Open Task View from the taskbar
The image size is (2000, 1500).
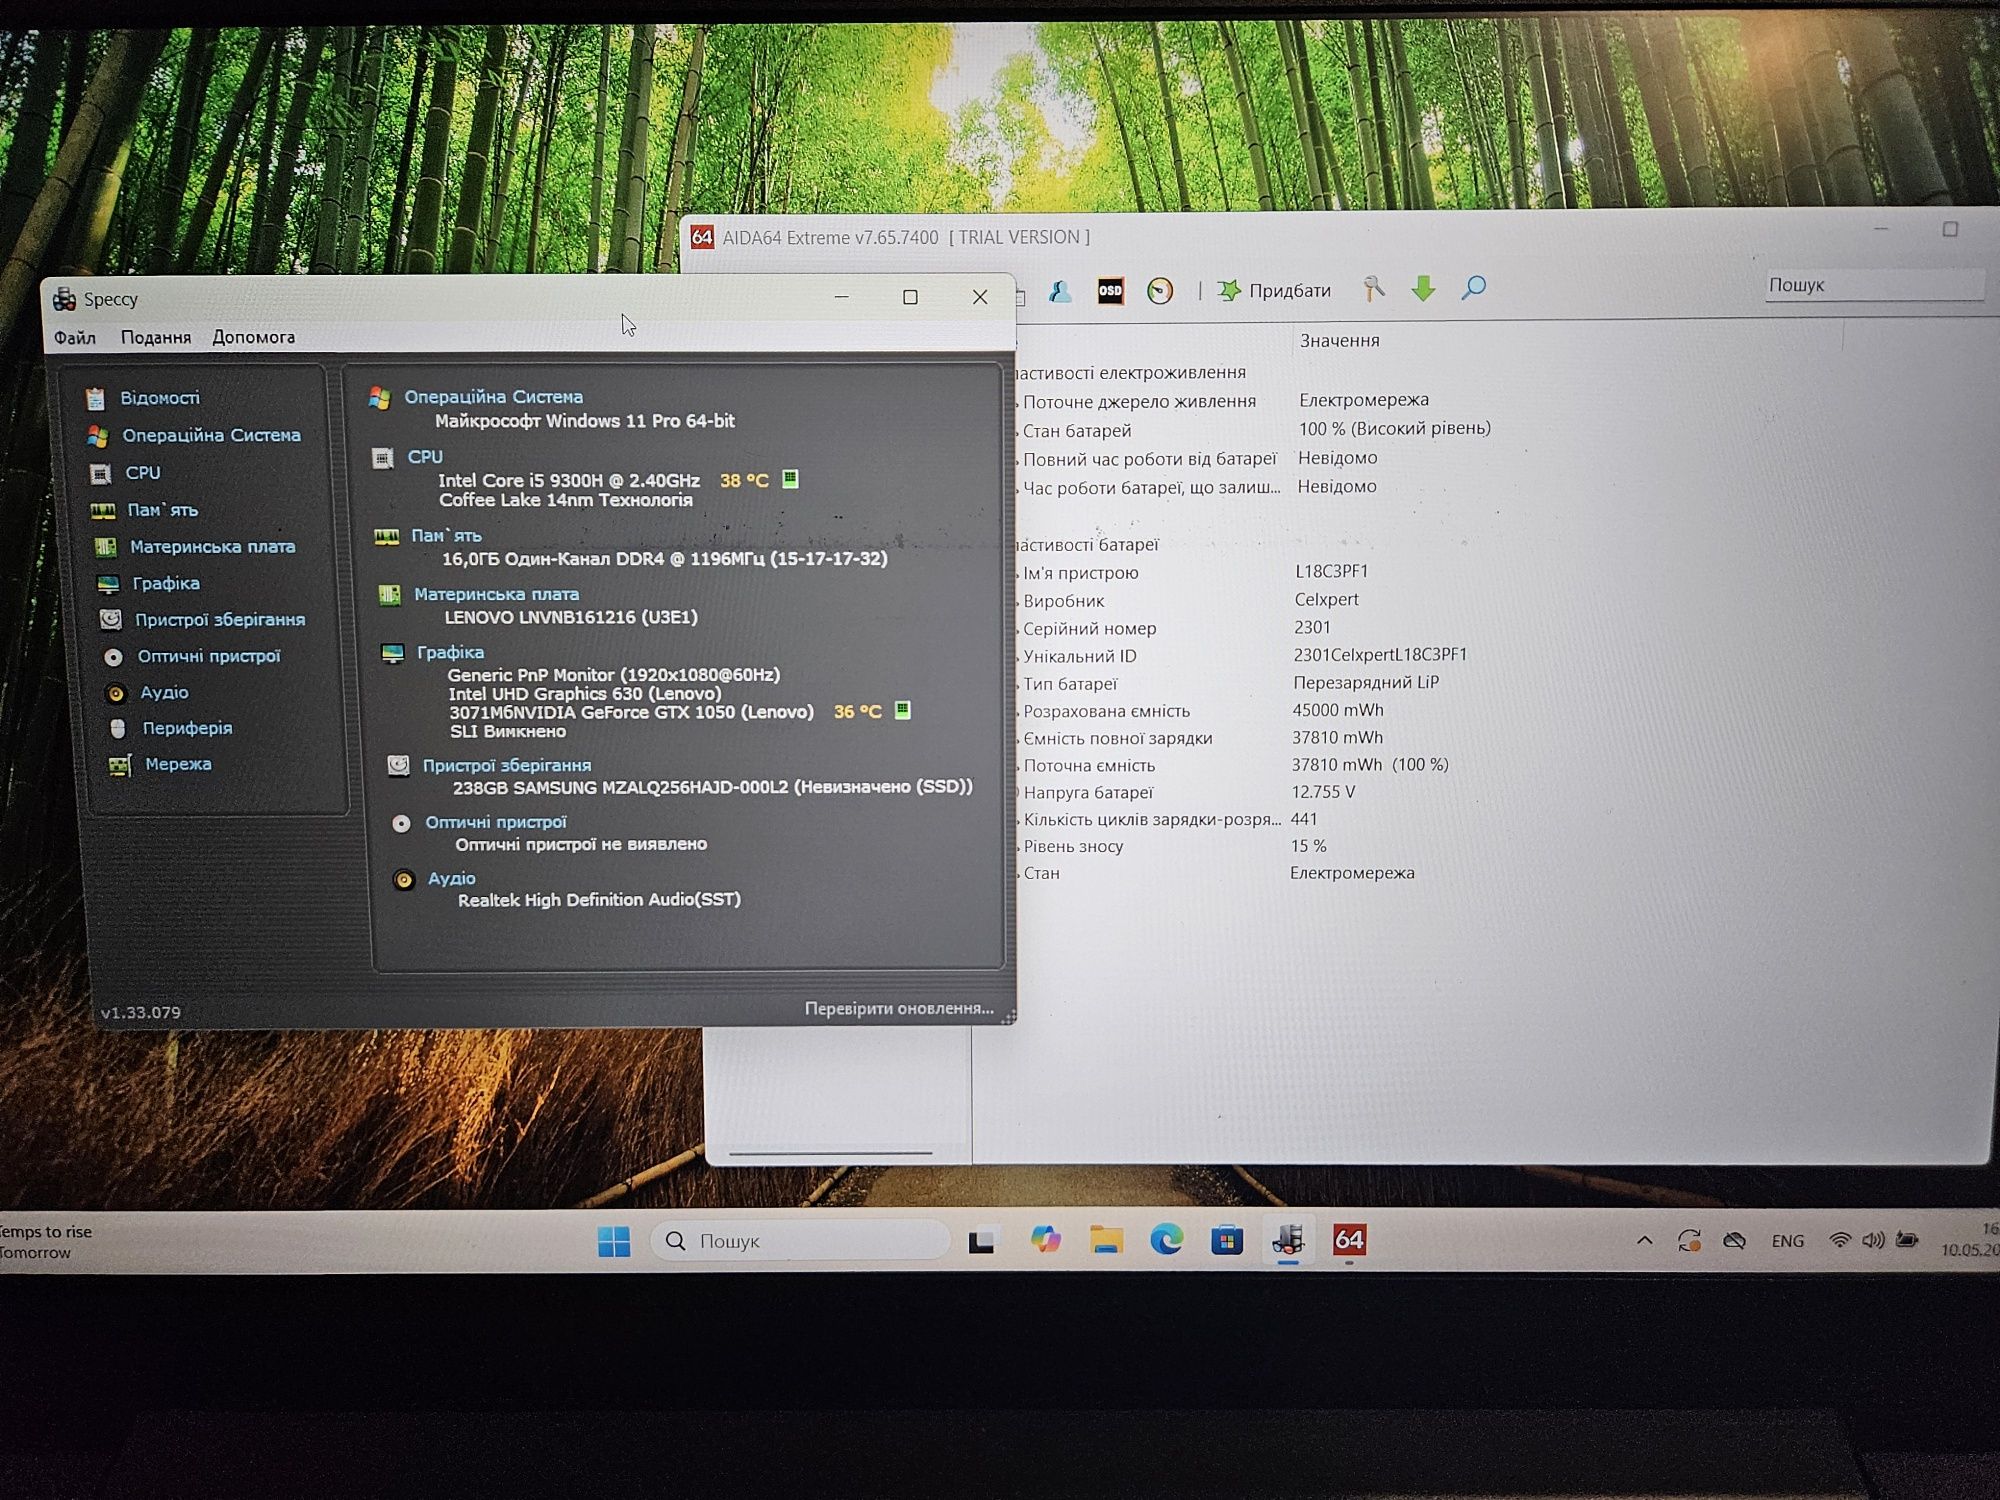[981, 1241]
